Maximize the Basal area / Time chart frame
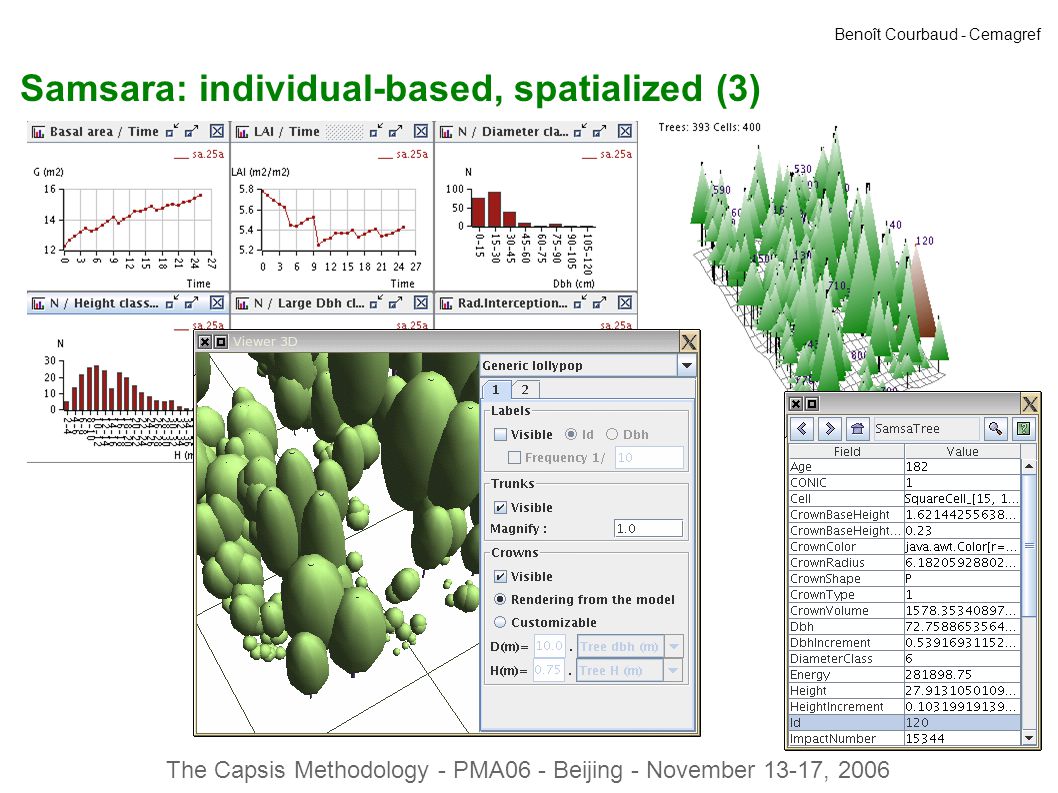1058x793 pixels. (192, 131)
